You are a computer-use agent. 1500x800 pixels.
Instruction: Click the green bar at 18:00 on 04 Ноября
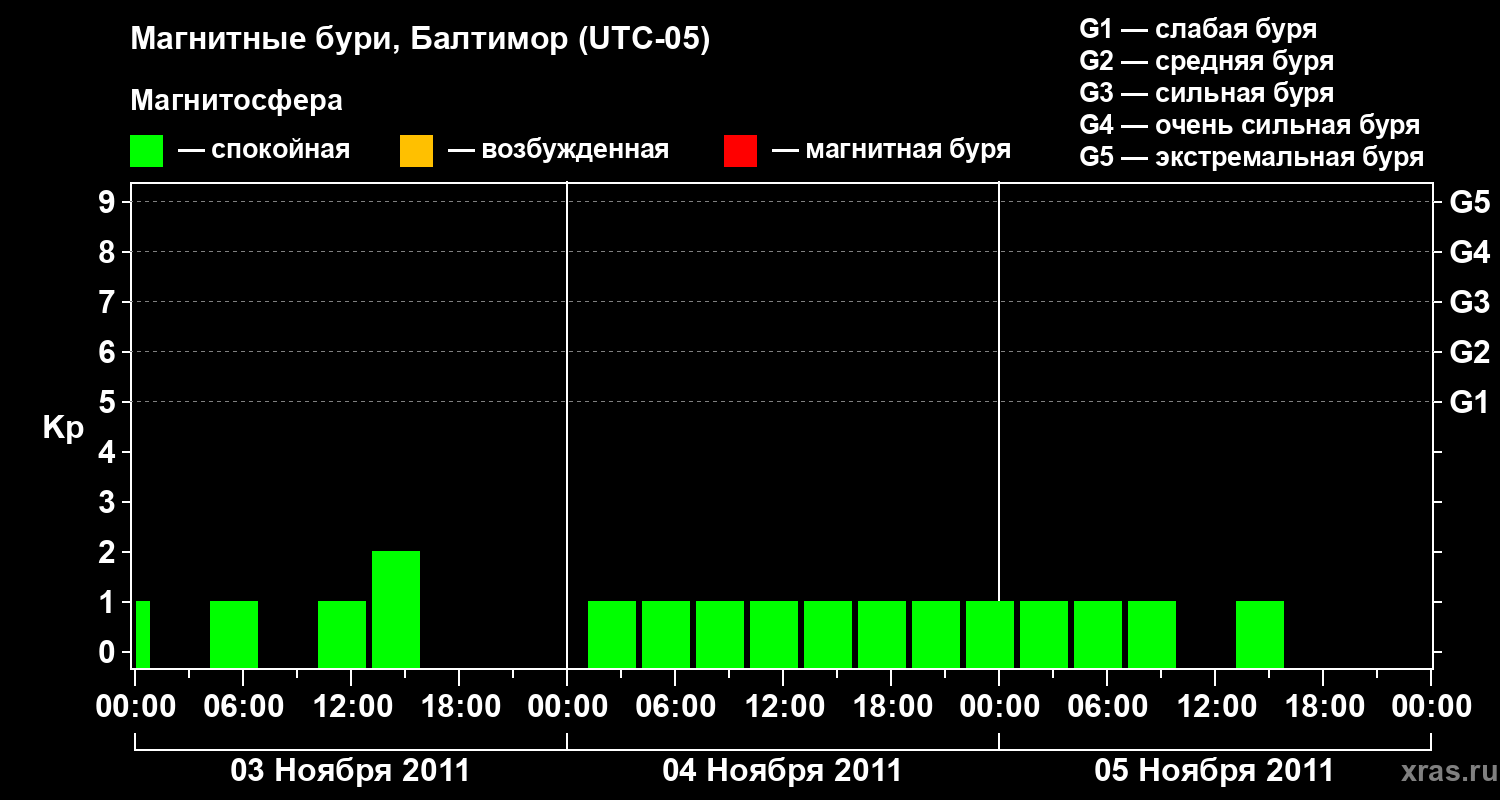(x=882, y=634)
